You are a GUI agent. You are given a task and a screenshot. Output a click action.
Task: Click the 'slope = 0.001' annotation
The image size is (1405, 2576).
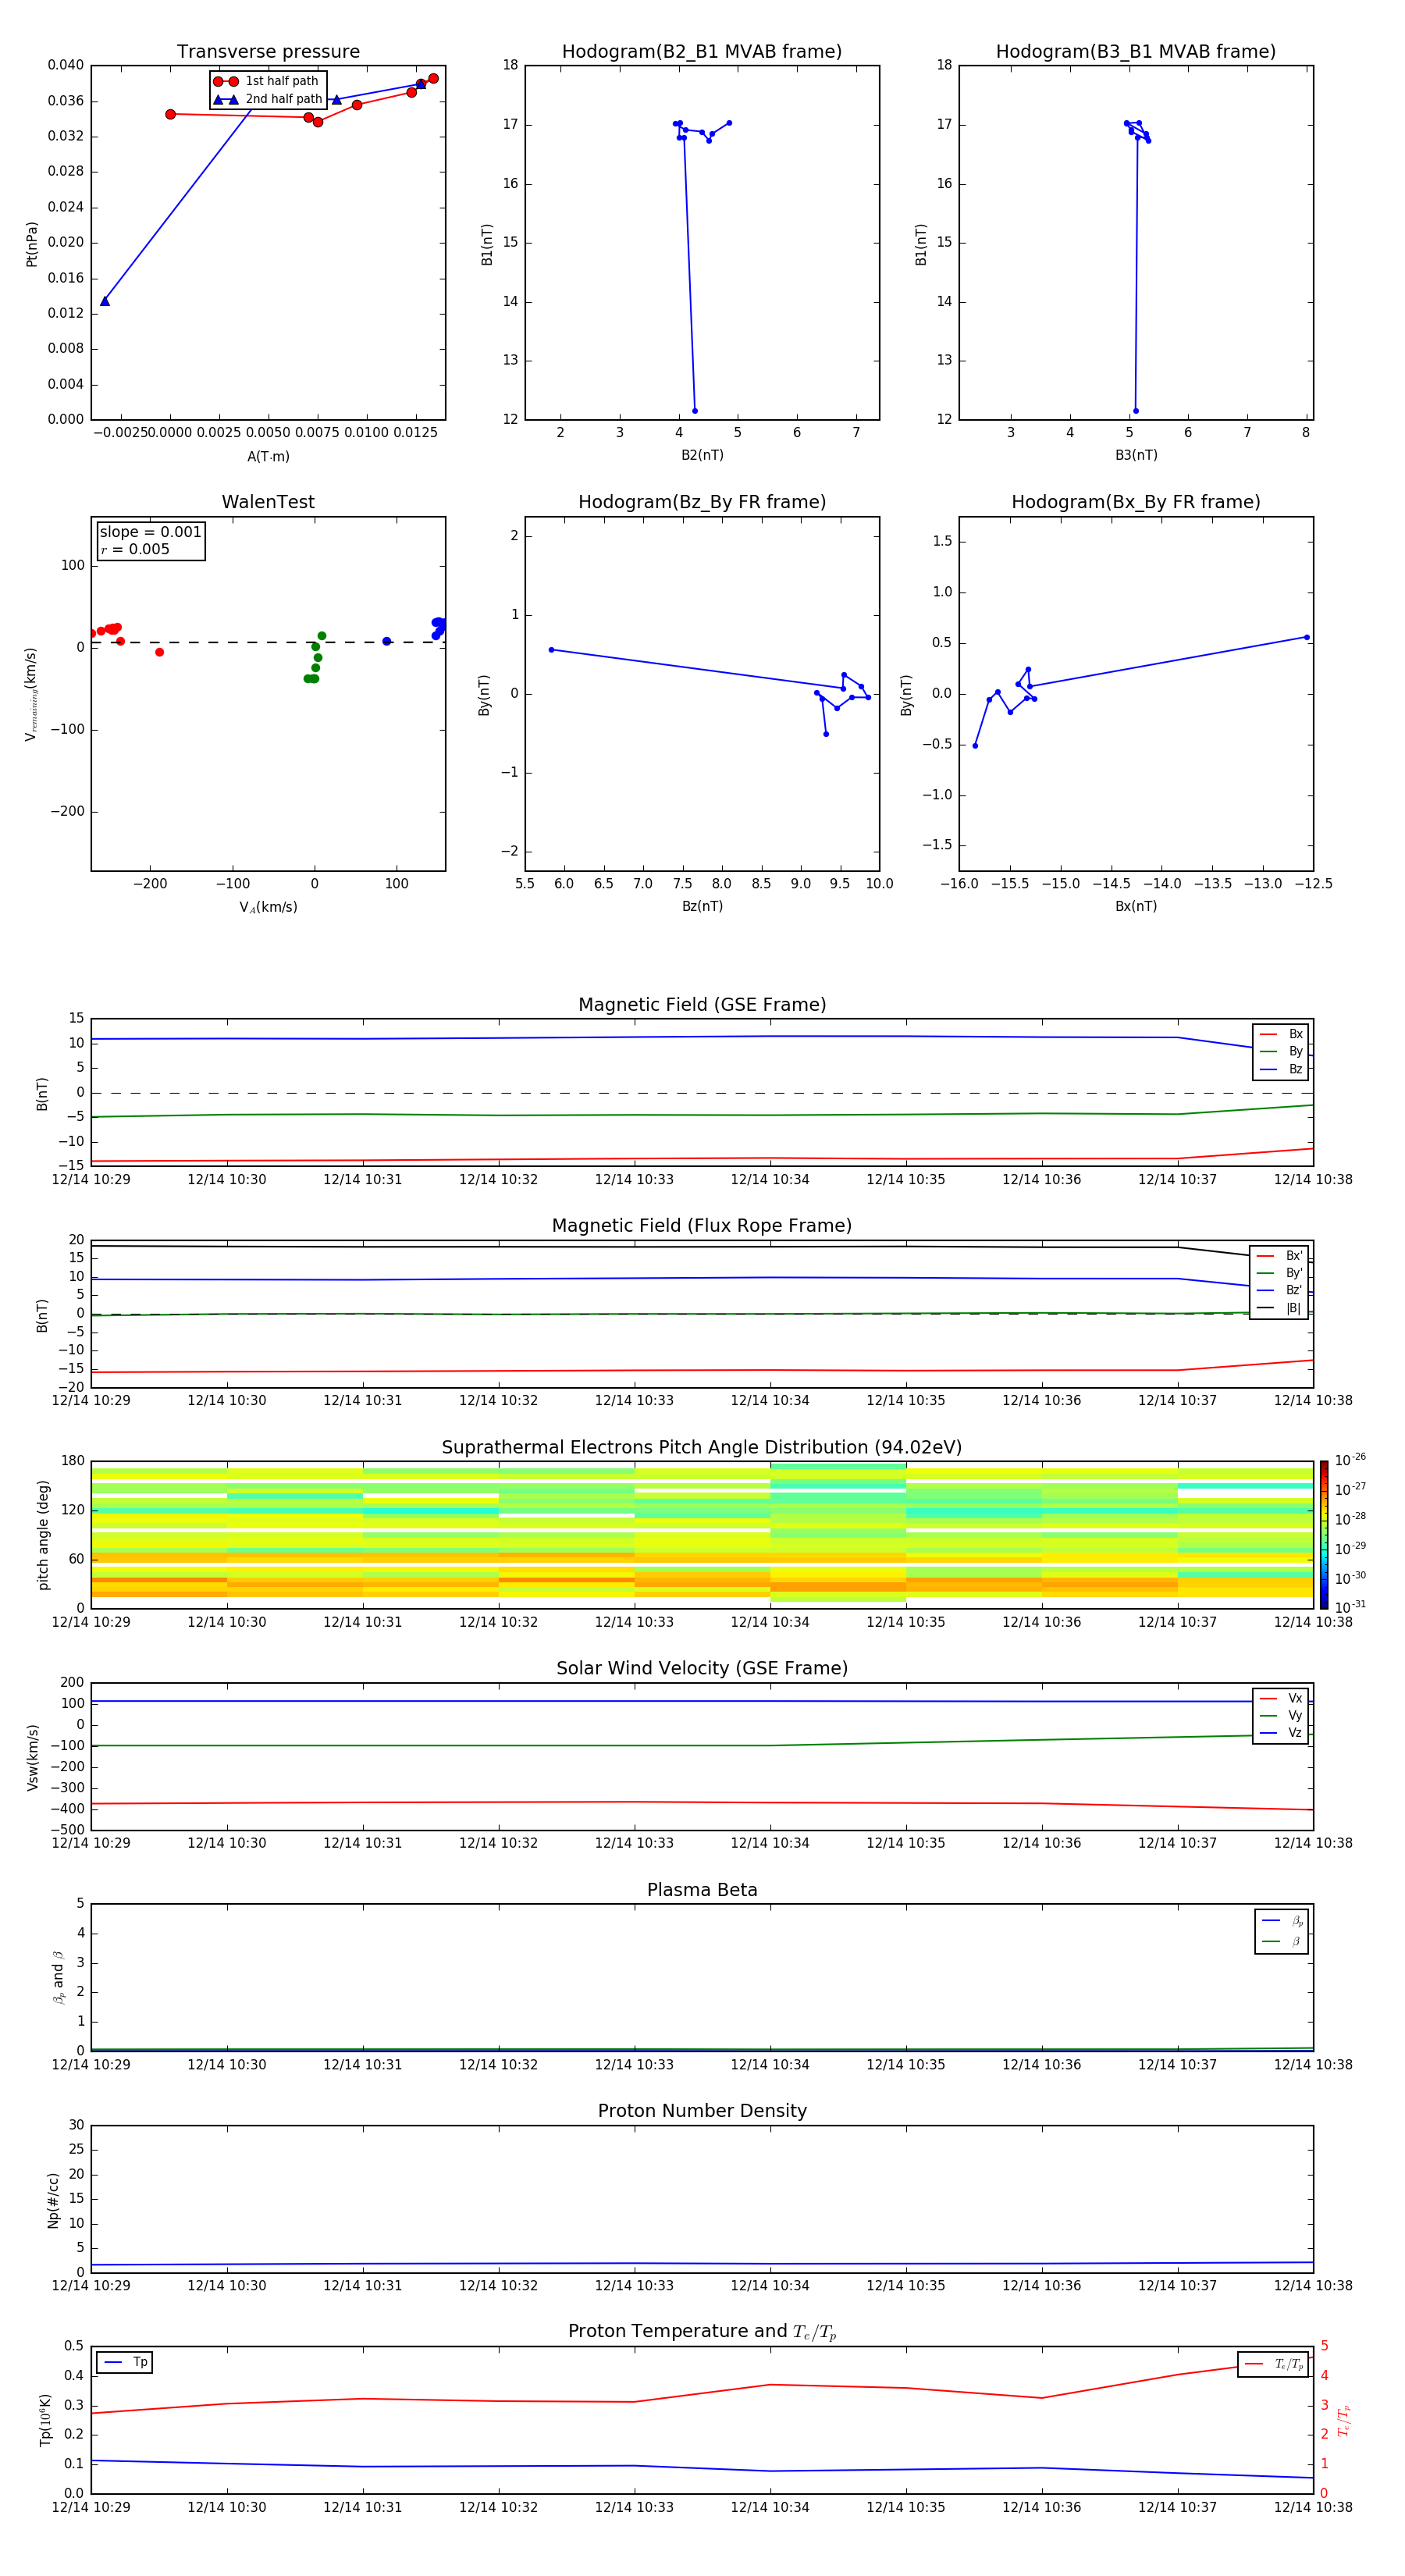pyautogui.click(x=151, y=532)
